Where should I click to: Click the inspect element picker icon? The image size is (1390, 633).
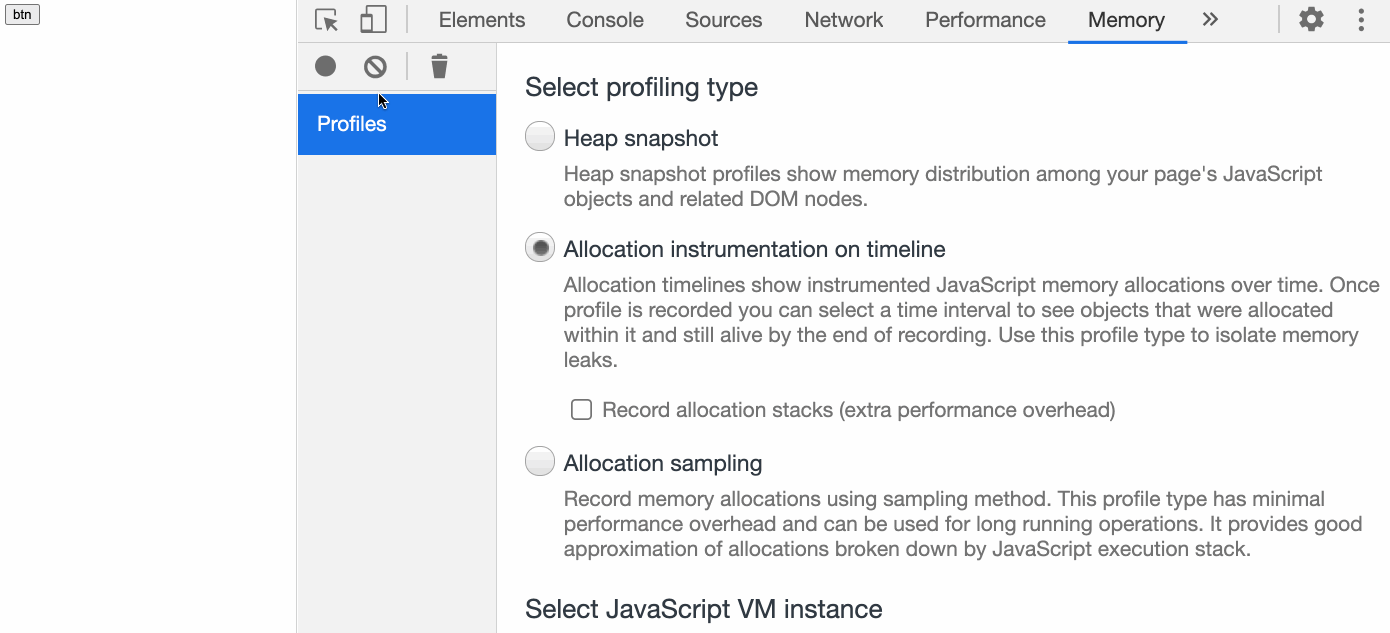click(x=326, y=20)
